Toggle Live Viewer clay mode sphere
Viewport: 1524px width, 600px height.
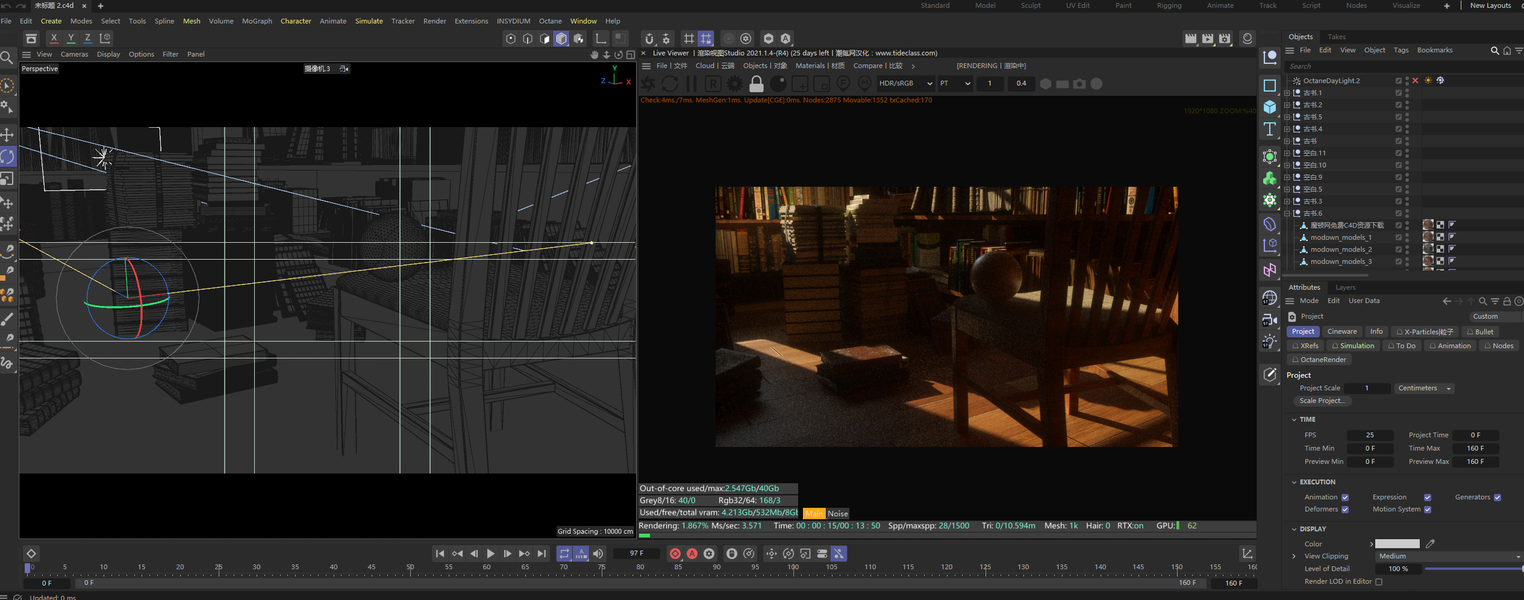tap(778, 84)
